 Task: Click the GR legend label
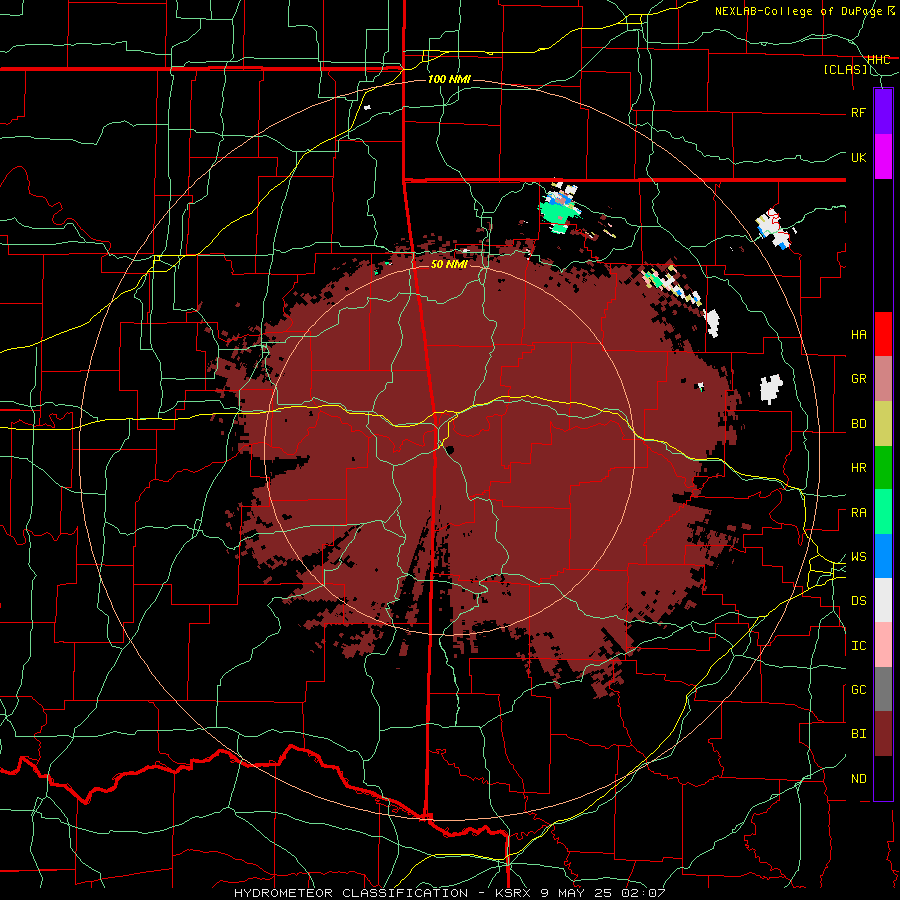(859, 379)
